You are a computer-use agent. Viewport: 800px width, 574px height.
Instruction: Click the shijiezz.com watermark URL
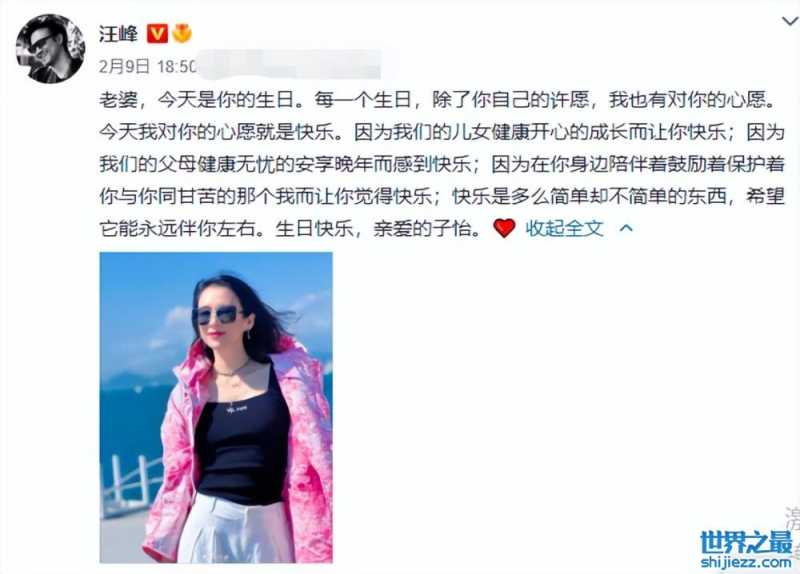tap(746, 562)
